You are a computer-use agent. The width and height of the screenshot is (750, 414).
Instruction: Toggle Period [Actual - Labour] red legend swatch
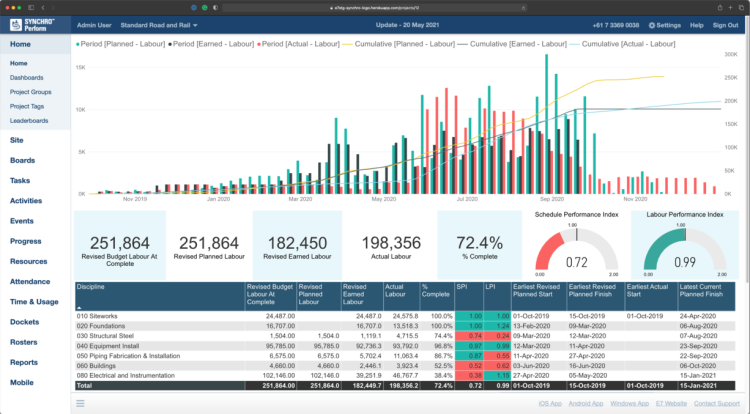point(258,45)
